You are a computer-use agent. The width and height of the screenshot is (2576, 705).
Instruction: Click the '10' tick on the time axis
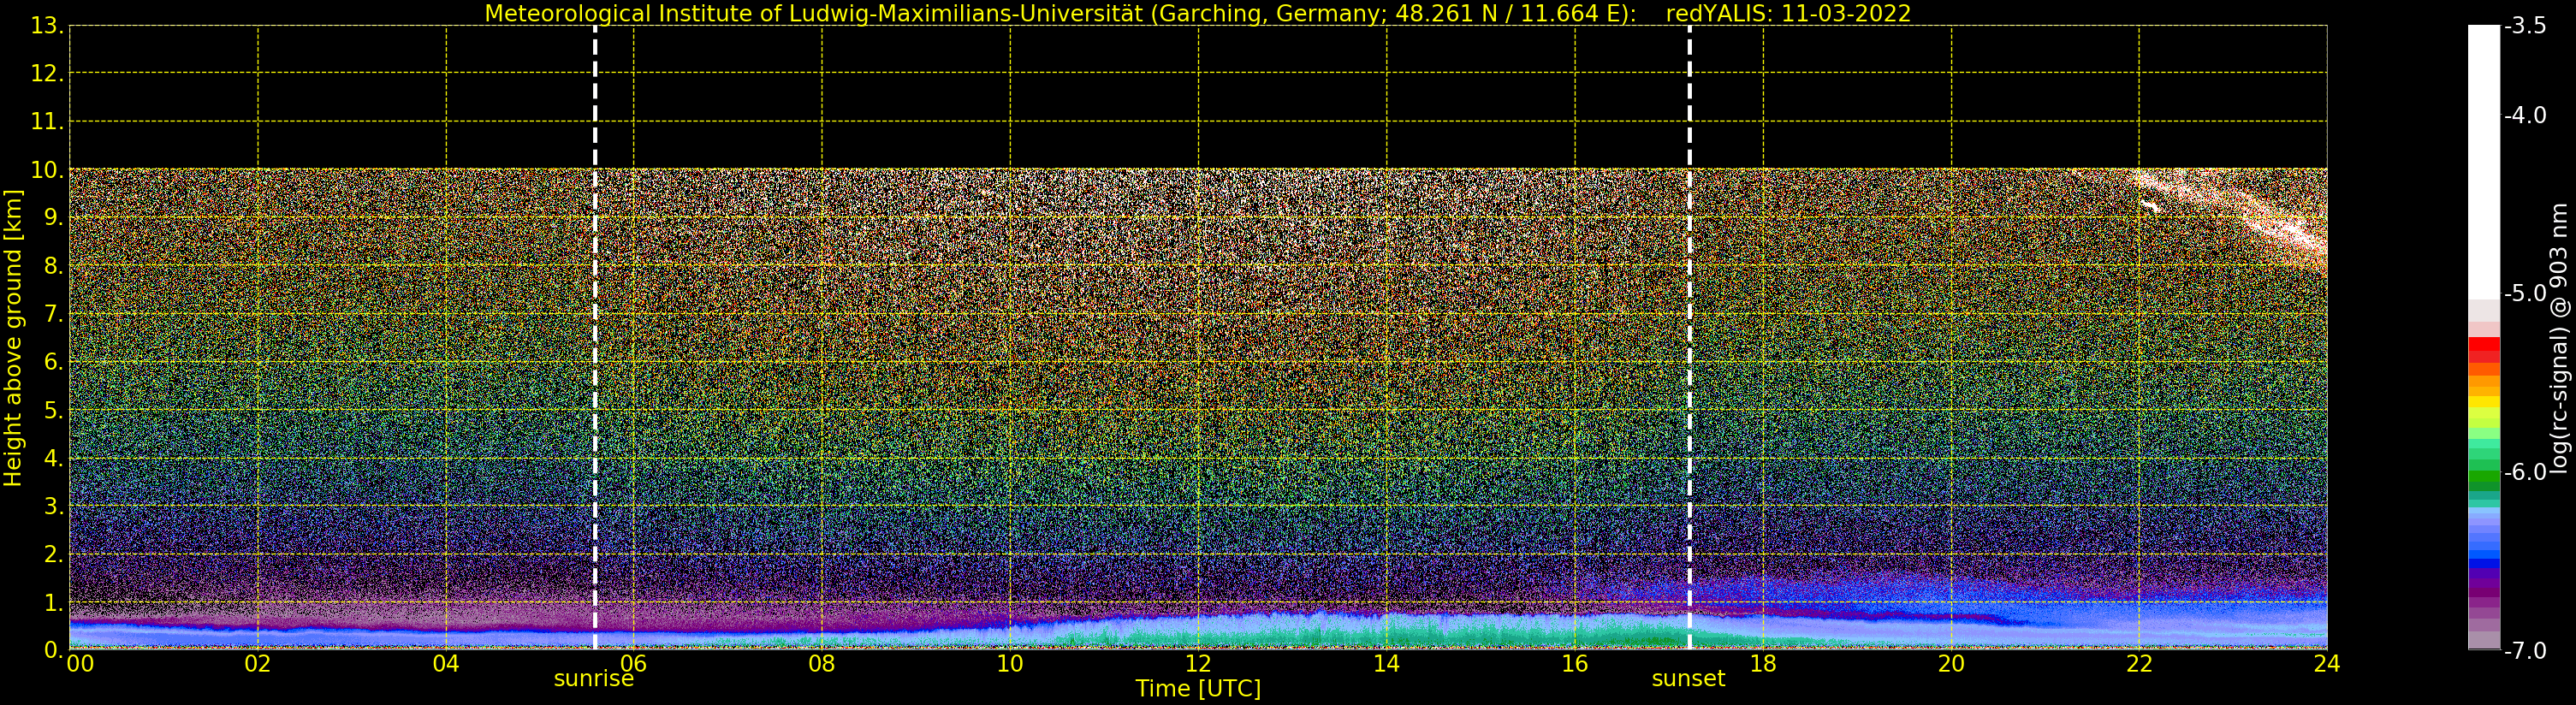[x=1010, y=663]
